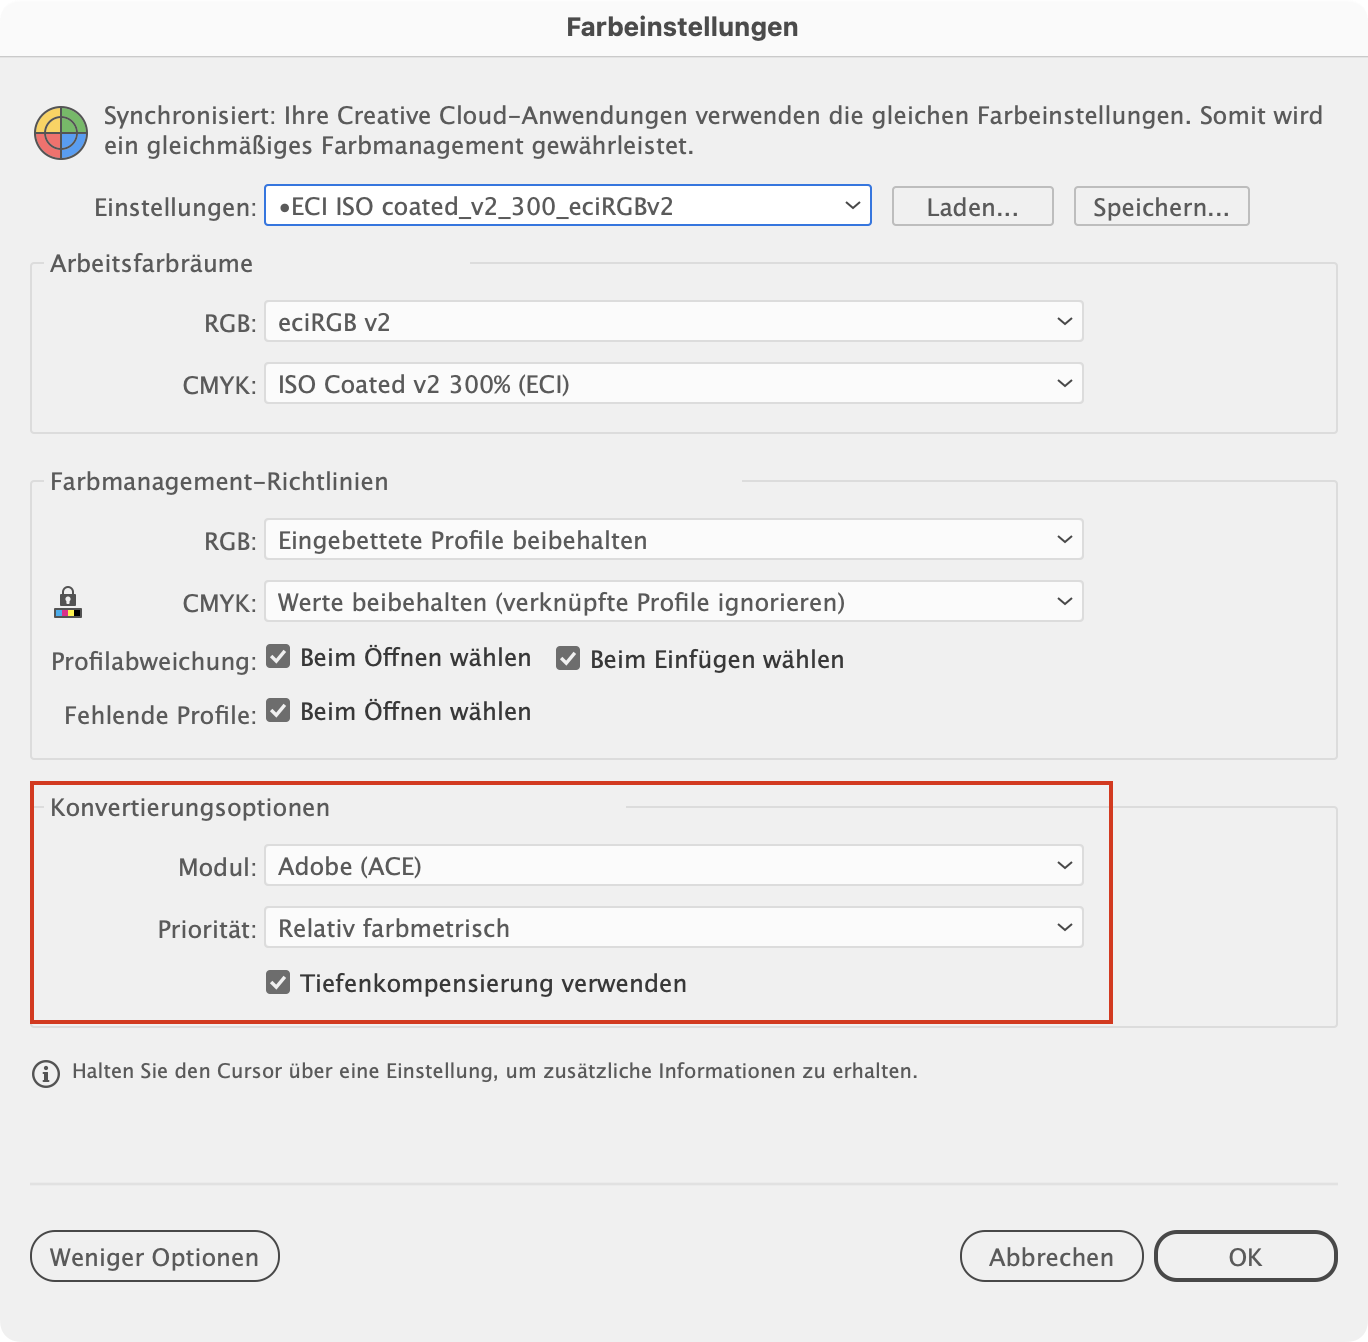The image size is (1368, 1342).
Task: Click the Farbeinstellungen title bar
Action: click(x=683, y=27)
